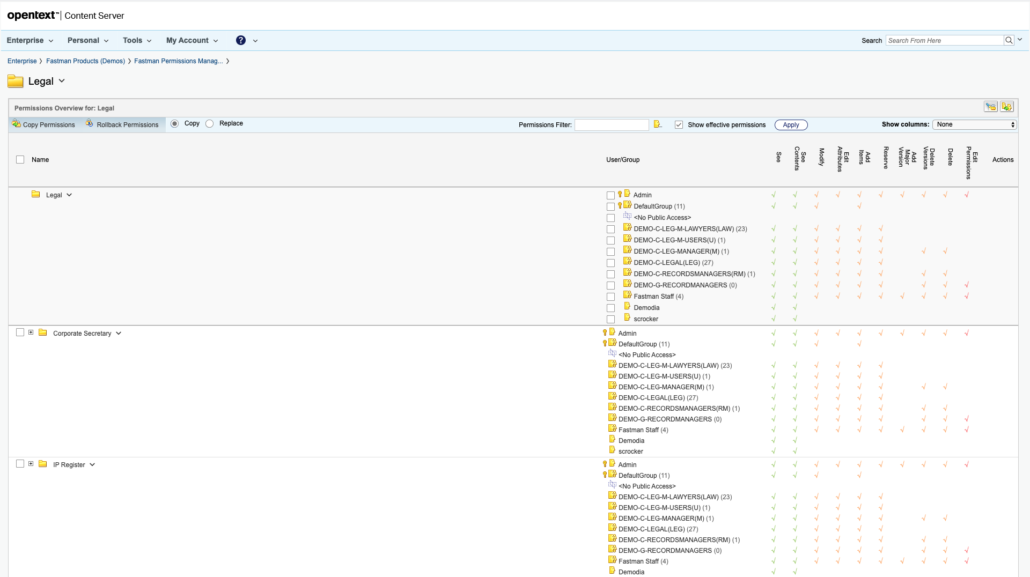Click the Admin user icon in the Legal section
Image resolution: width=1030 pixels, height=577 pixels.
[627, 194]
